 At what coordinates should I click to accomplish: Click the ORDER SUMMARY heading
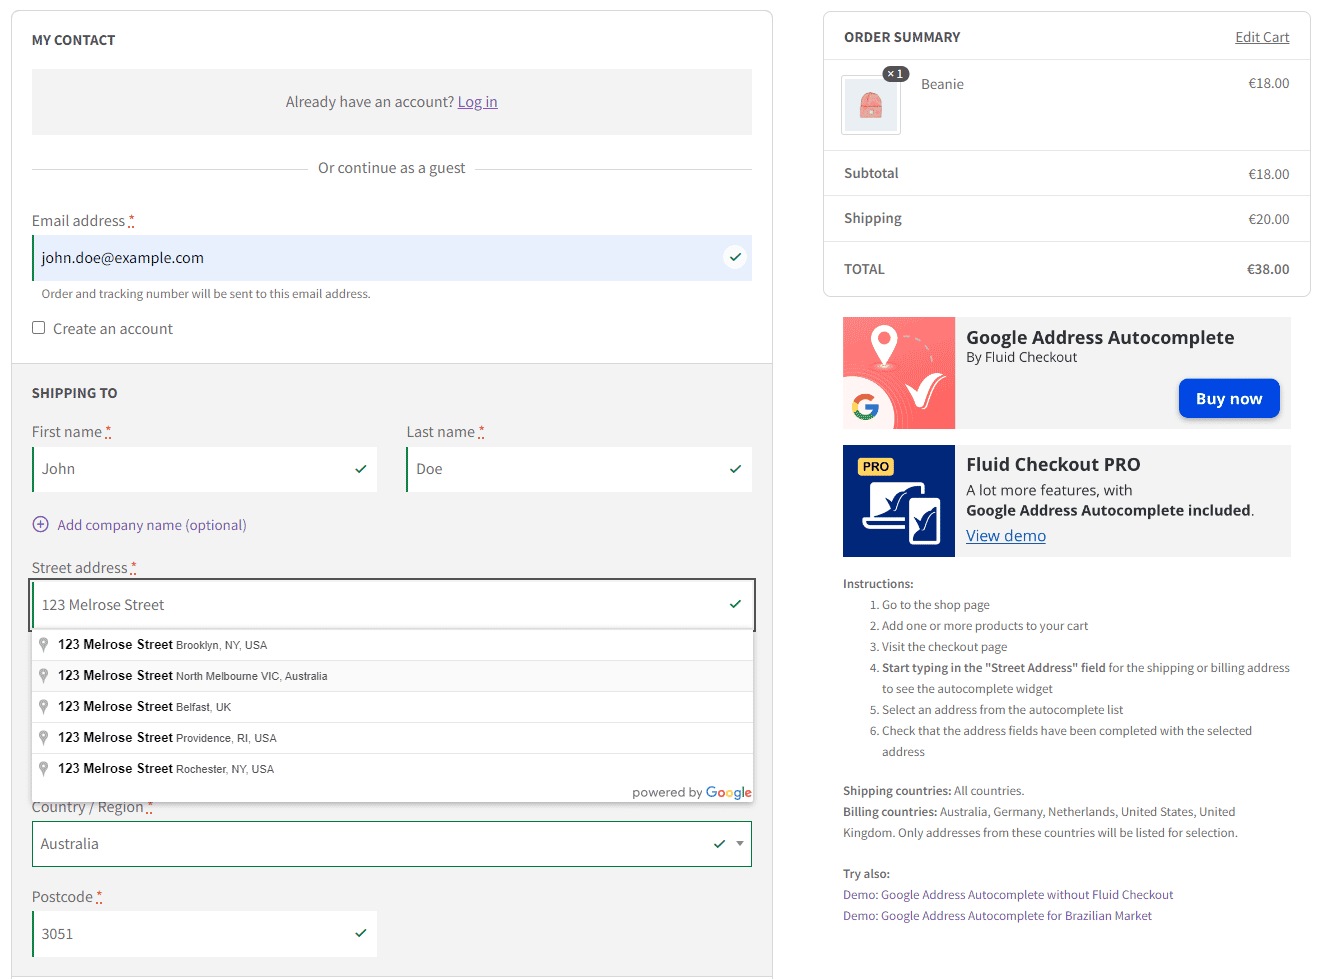pyautogui.click(x=902, y=37)
